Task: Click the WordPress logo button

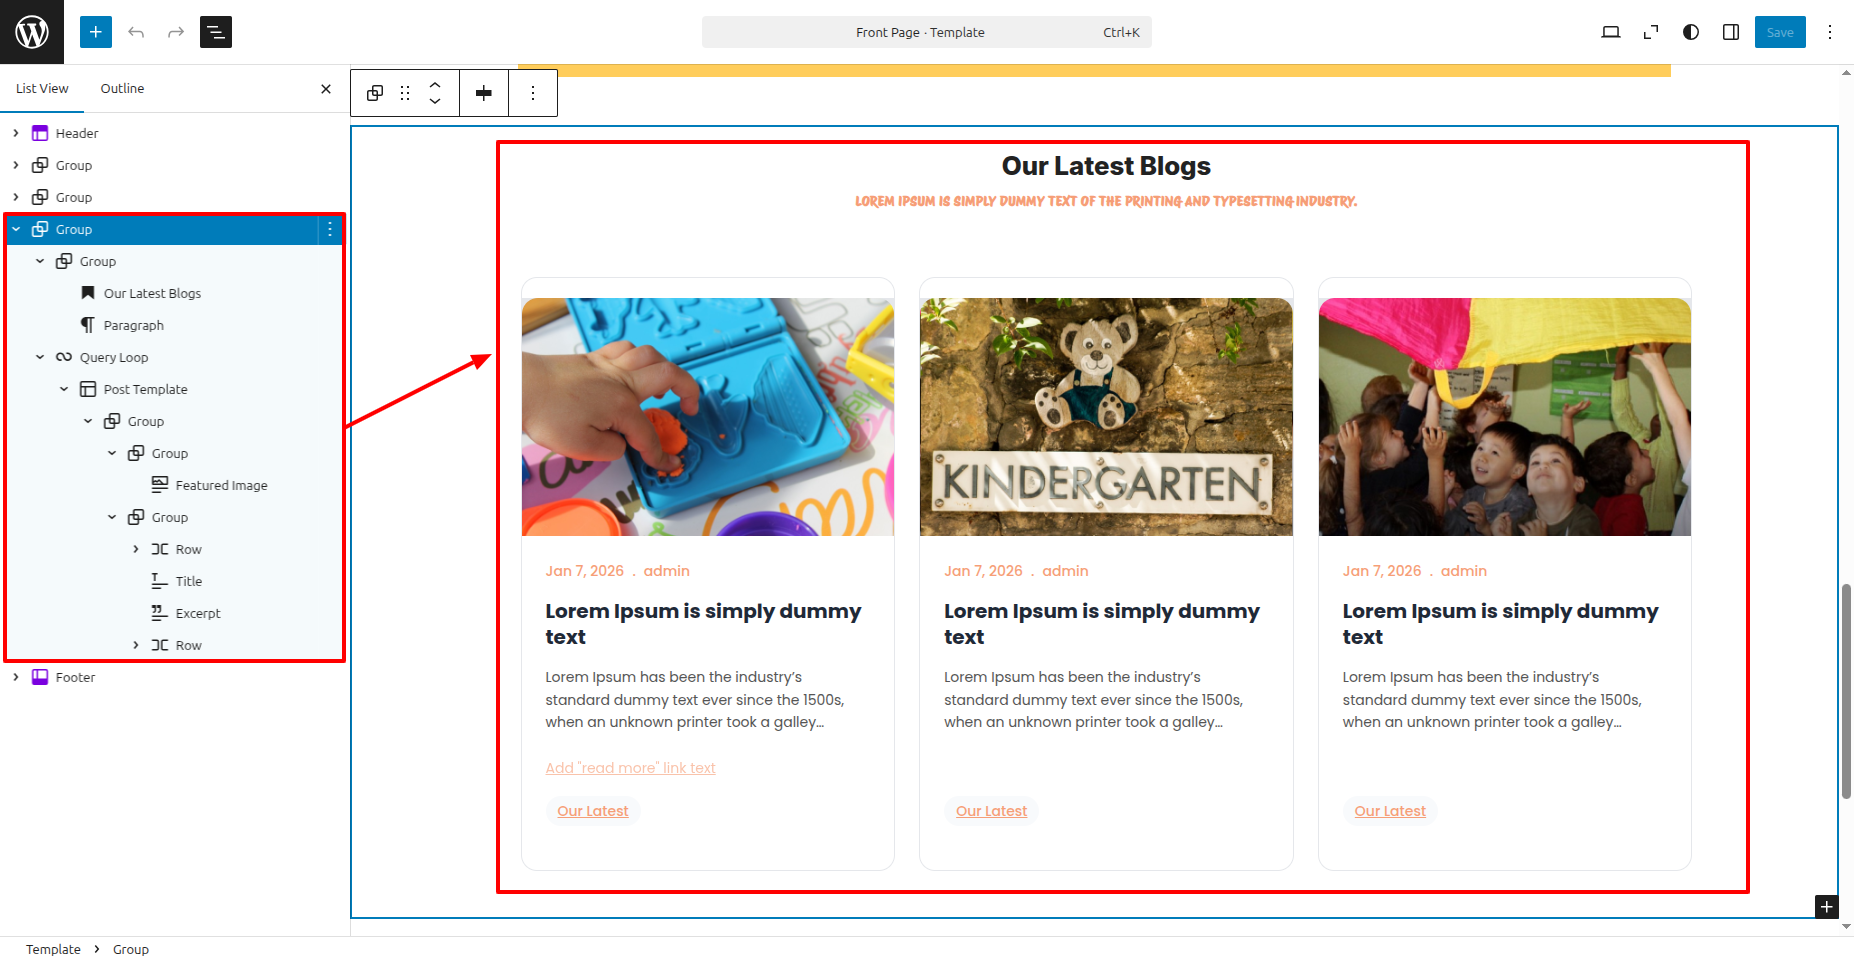Action: [32, 32]
